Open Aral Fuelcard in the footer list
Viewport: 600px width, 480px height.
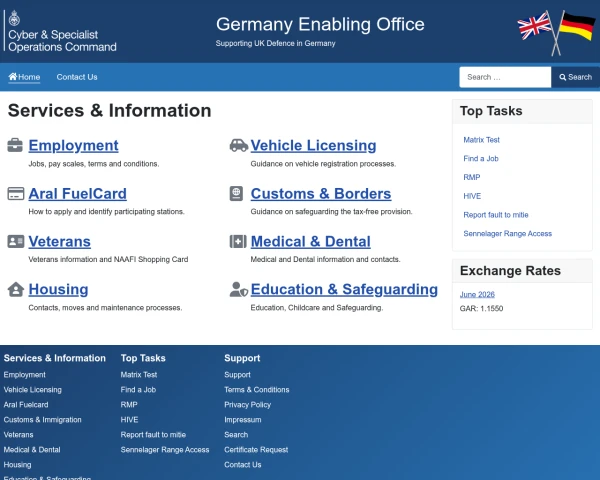pyautogui.click(x=26, y=405)
